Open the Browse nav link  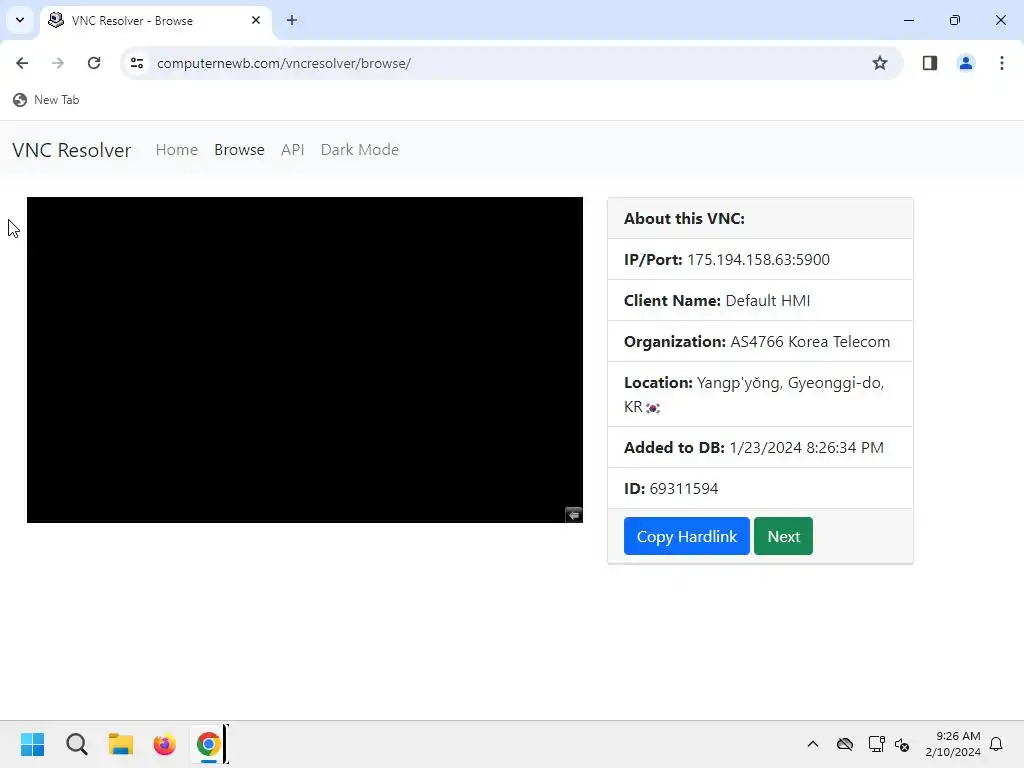click(x=239, y=150)
